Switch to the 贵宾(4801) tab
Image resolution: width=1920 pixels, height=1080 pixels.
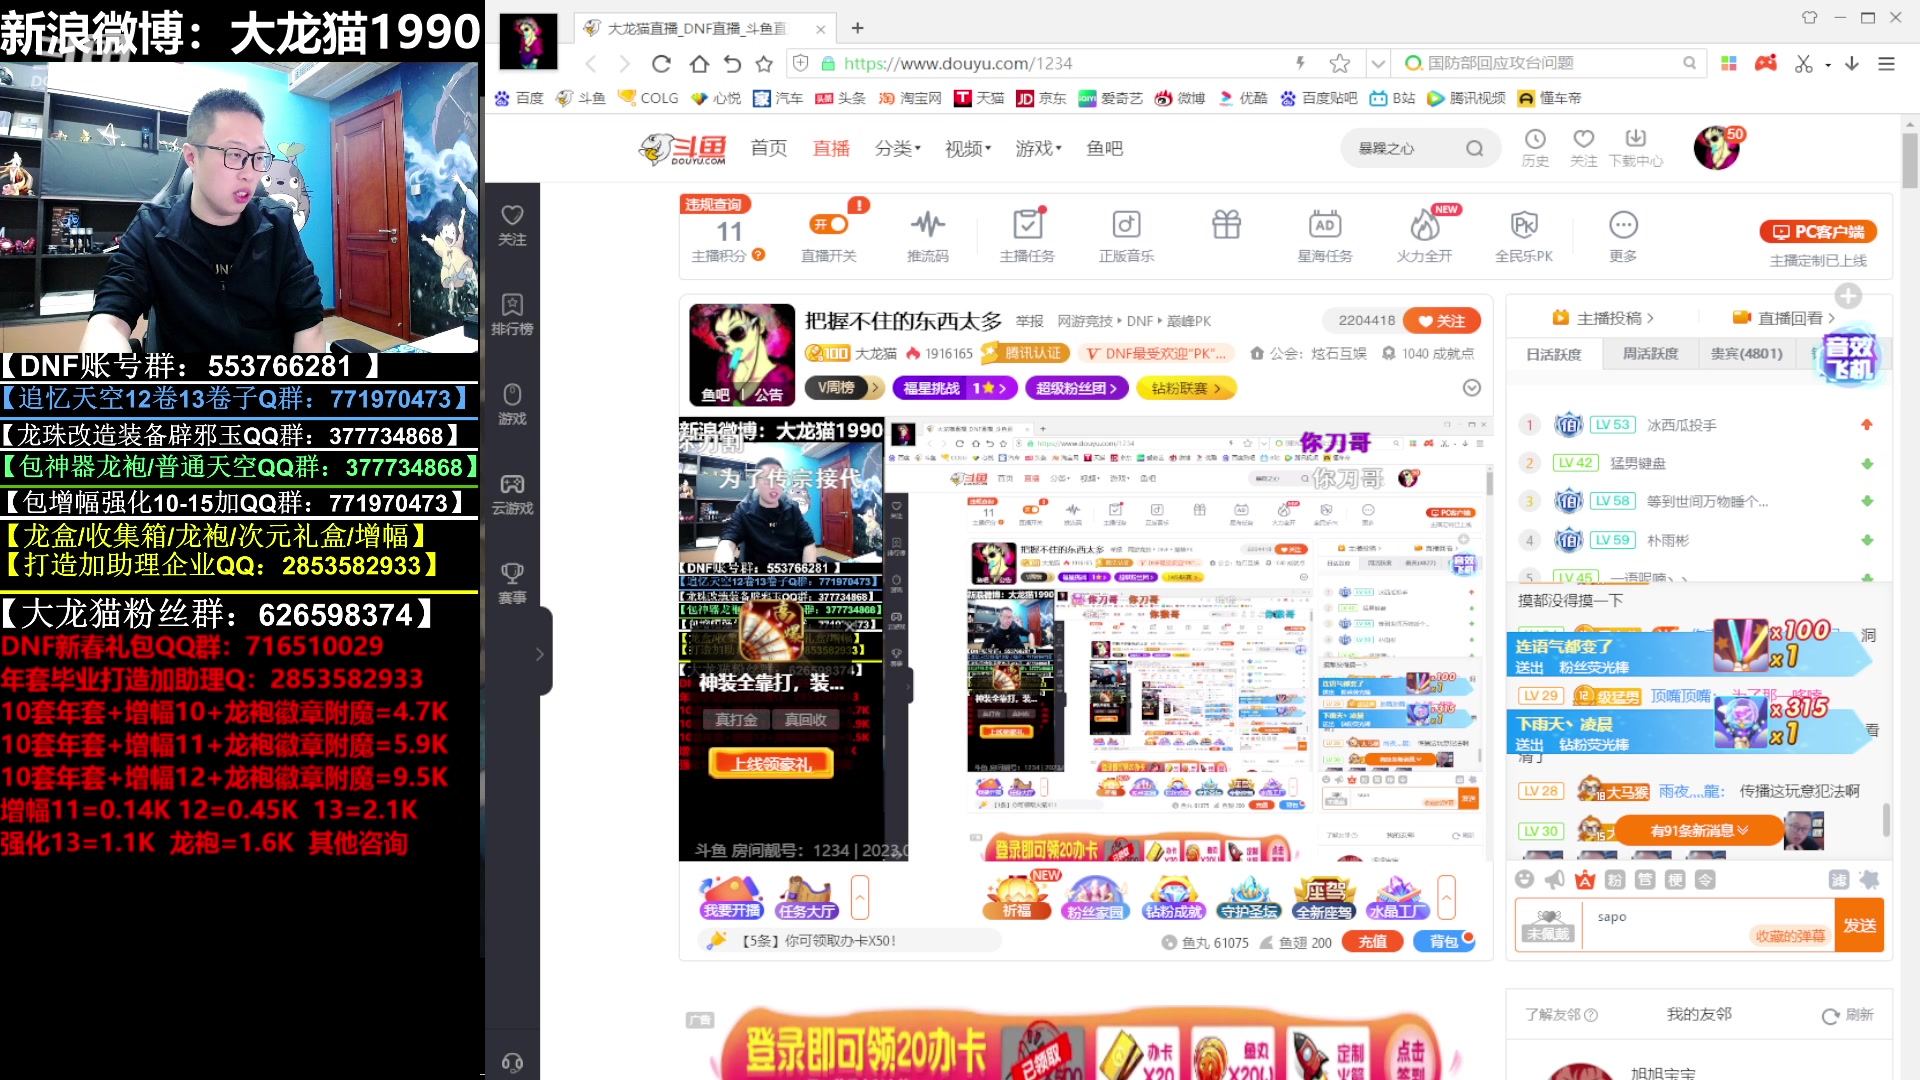coord(1746,354)
